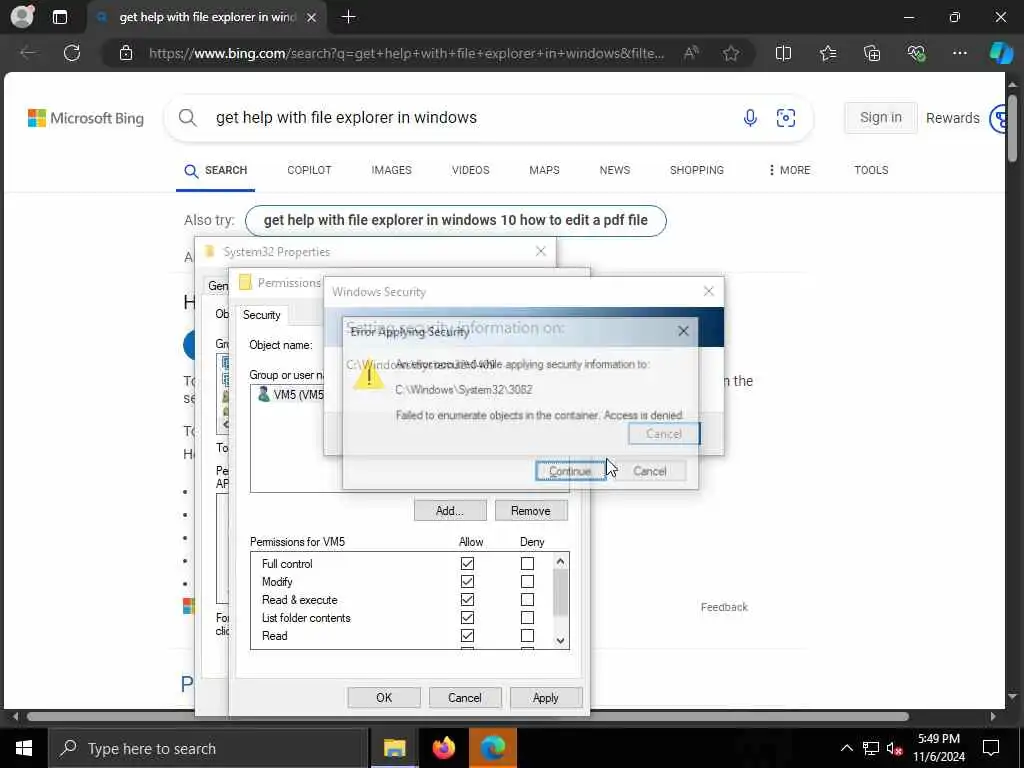The height and width of the screenshot is (768, 1024).
Task: Open the Copilot sidebar icon
Action: (1000, 53)
